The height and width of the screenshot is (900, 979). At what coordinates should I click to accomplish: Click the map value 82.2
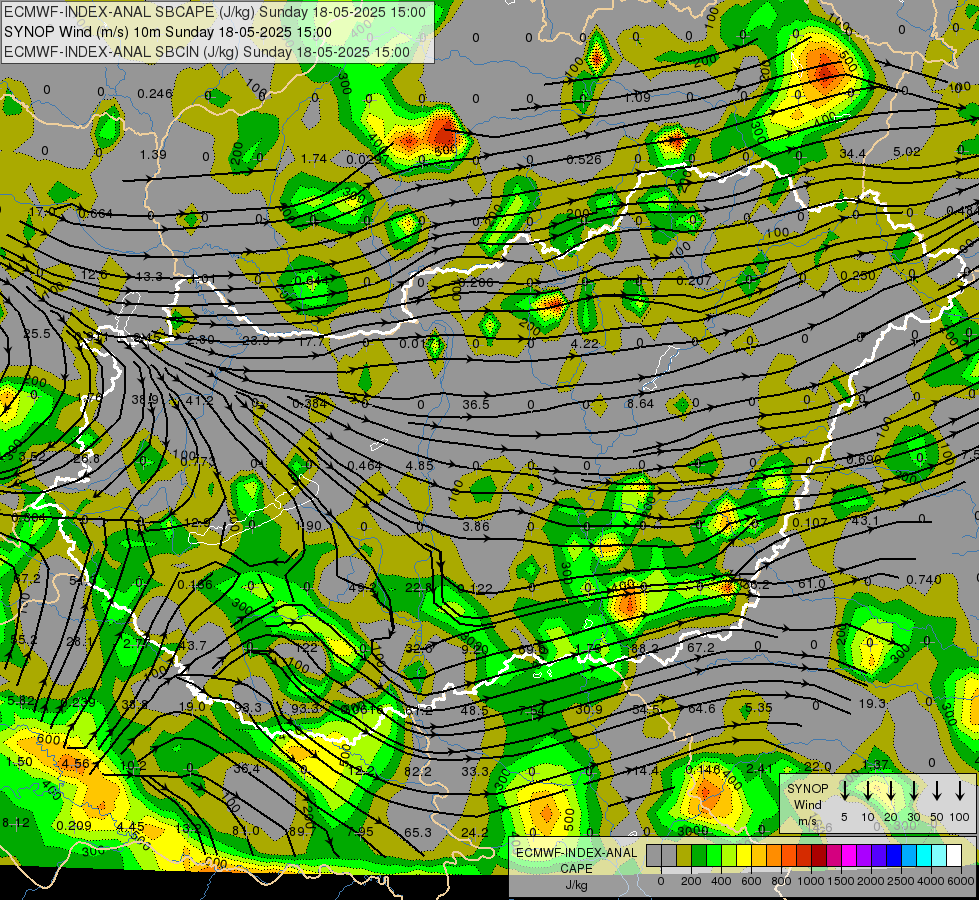[x=418, y=771]
